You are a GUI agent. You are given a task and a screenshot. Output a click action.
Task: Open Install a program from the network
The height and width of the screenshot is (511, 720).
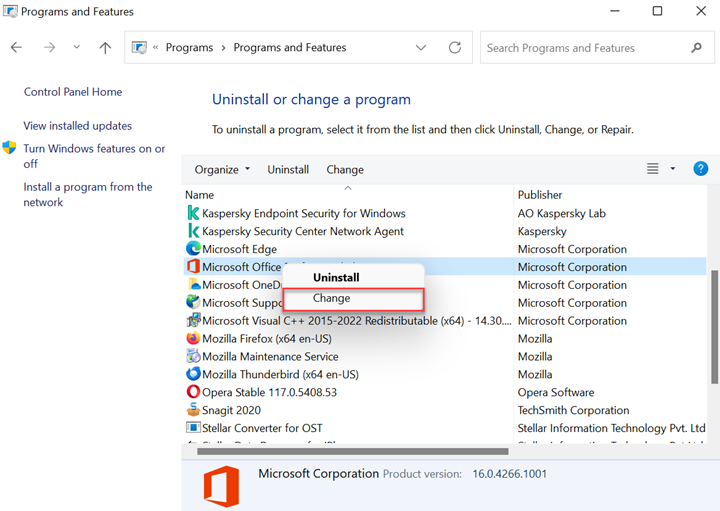(x=88, y=195)
